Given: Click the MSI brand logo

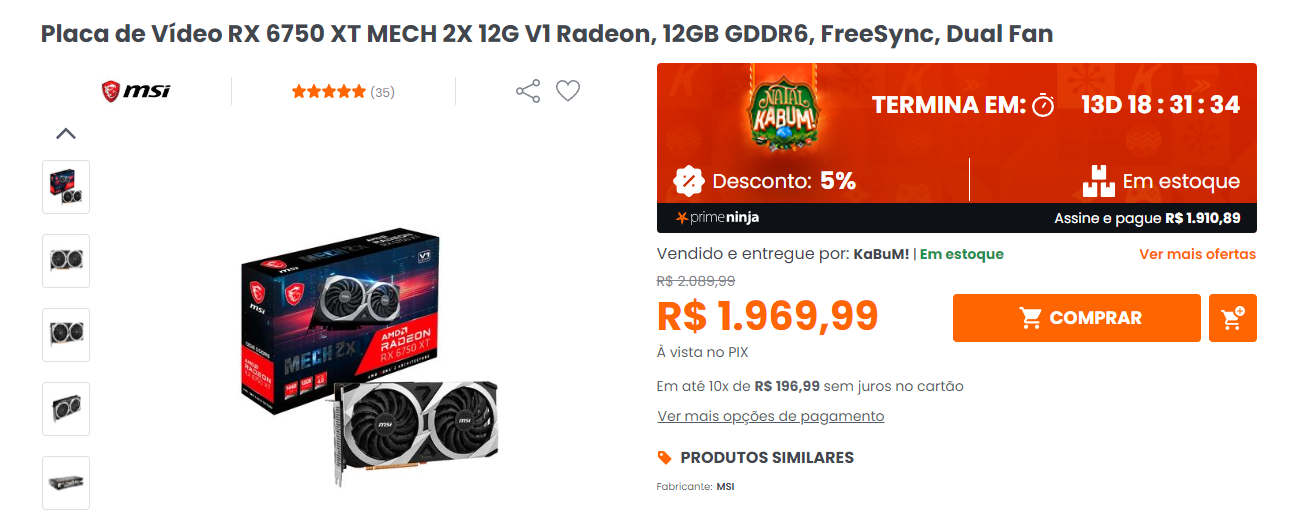Looking at the screenshot, I should coord(136,91).
